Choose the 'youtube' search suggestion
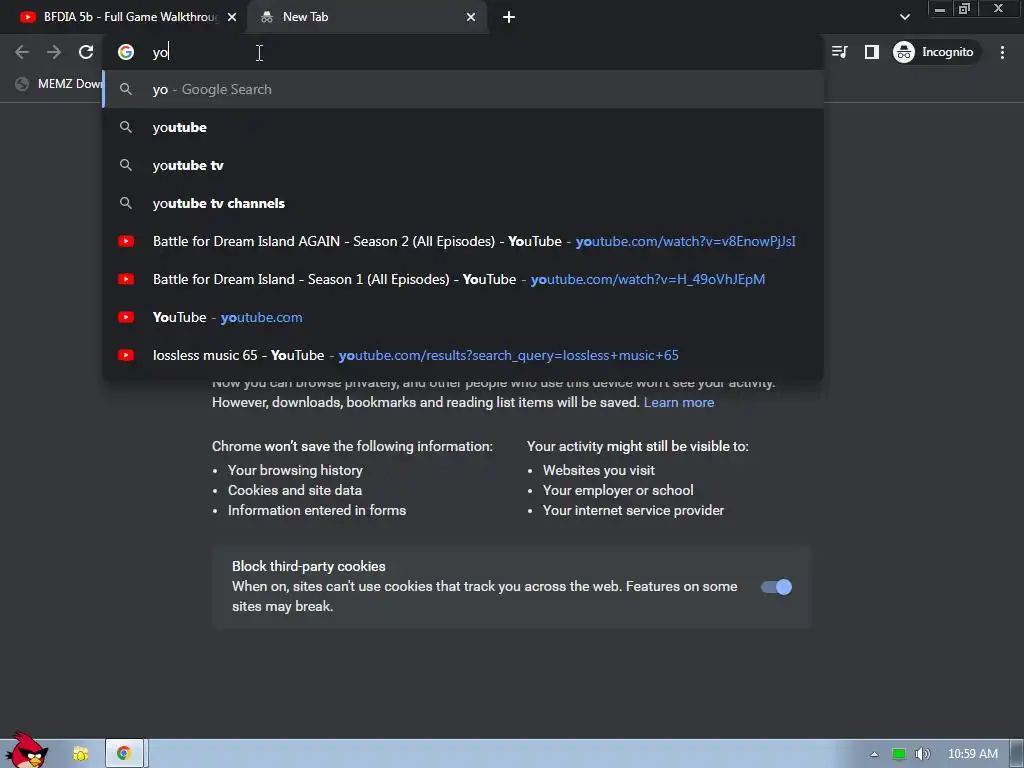This screenshot has width=1024, height=768. coord(463,127)
